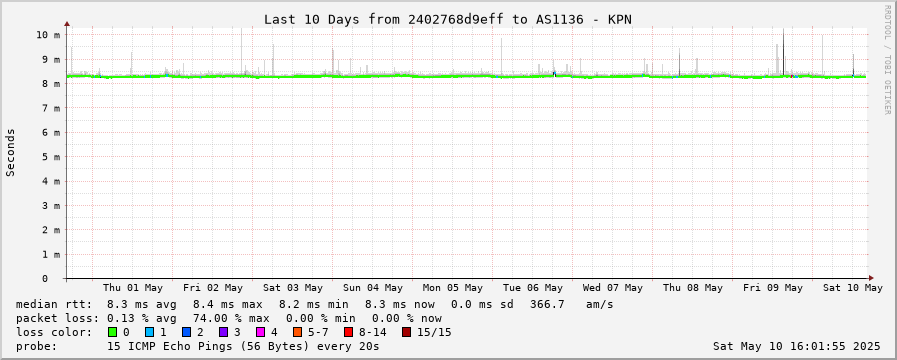Click the purple loss color 3 swatch
This screenshot has height=360, width=897.
tap(223, 332)
